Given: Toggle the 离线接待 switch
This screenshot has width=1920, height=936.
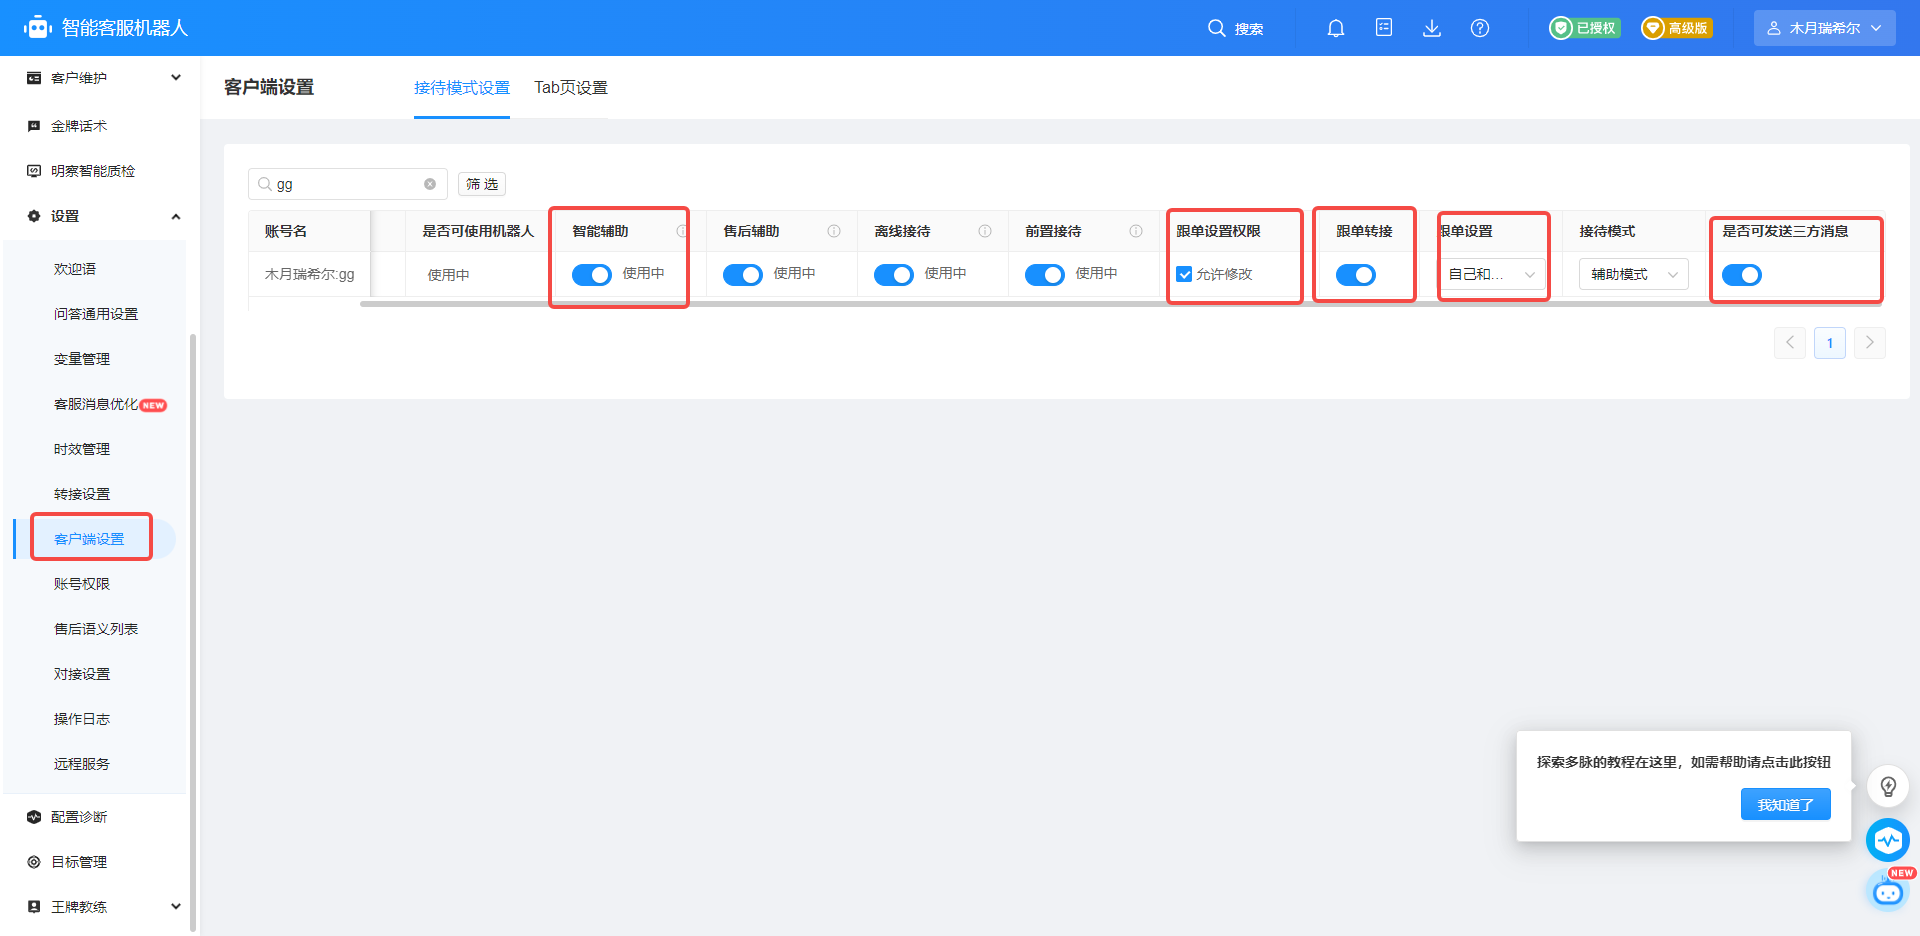Looking at the screenshot, I should point(894,275).
